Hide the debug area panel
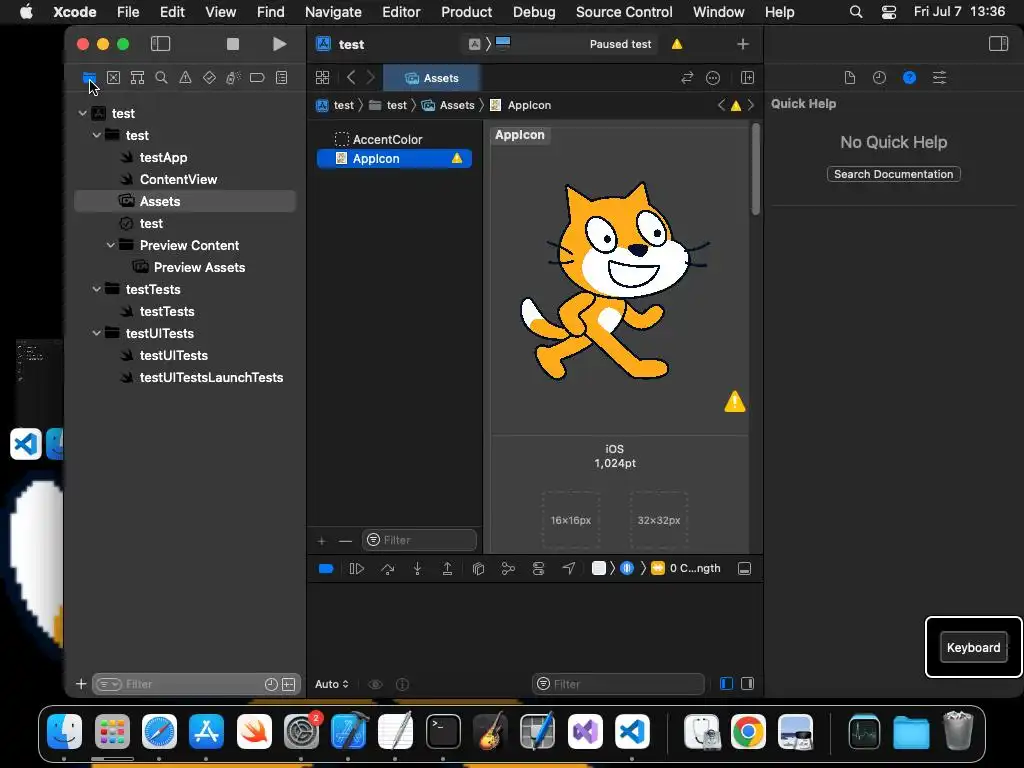1024x768 pixels. pos(744,569)
